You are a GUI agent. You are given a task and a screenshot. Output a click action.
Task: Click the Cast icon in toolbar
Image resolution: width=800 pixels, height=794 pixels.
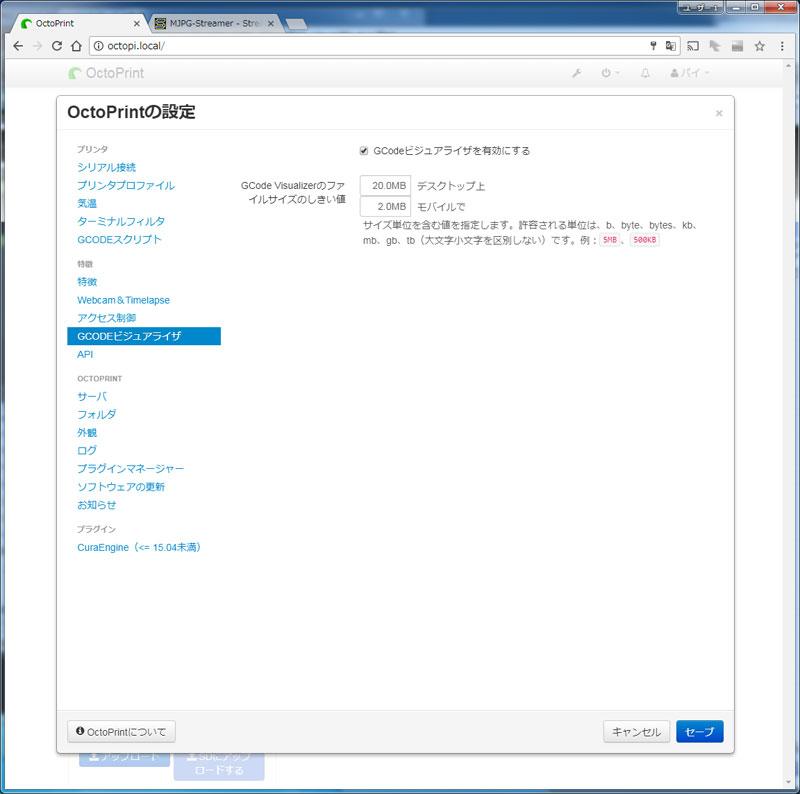click(693, 46)
